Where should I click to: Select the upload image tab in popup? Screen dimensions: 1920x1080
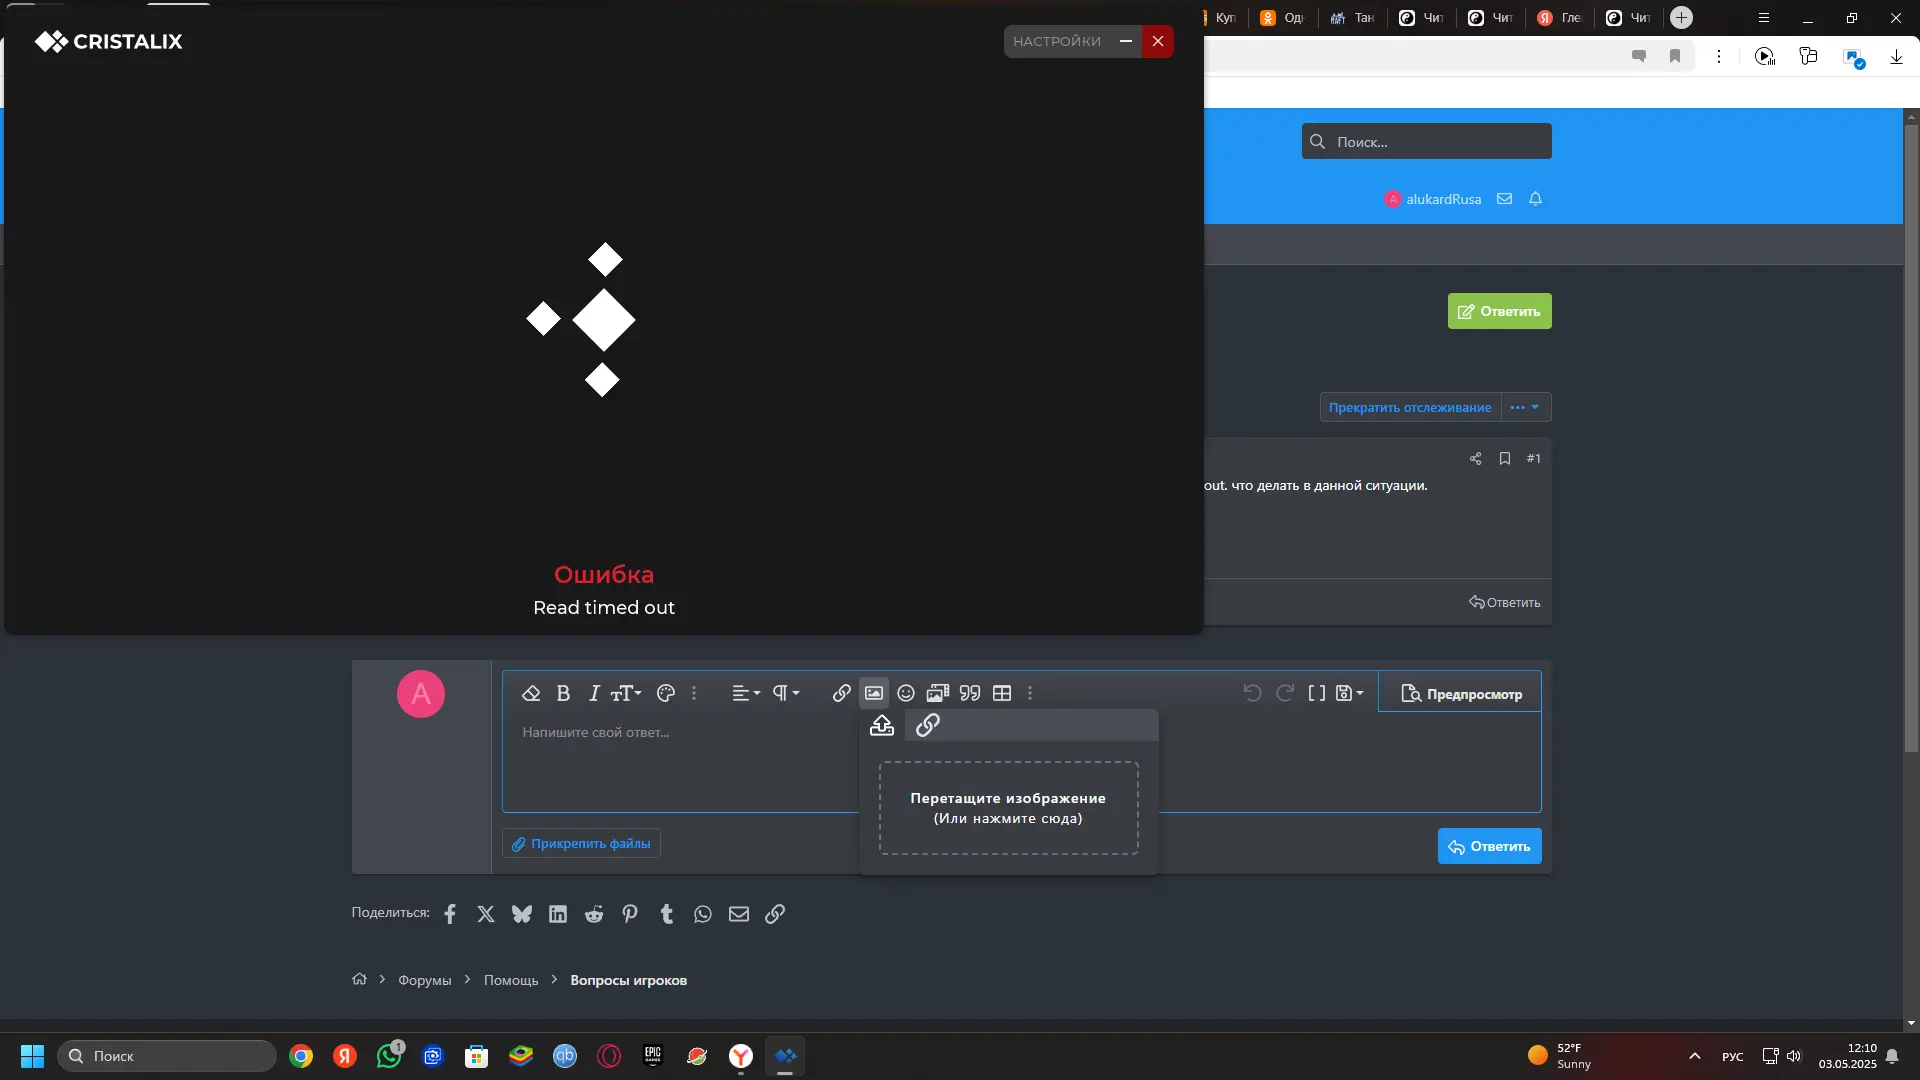[x=882, y=726]
